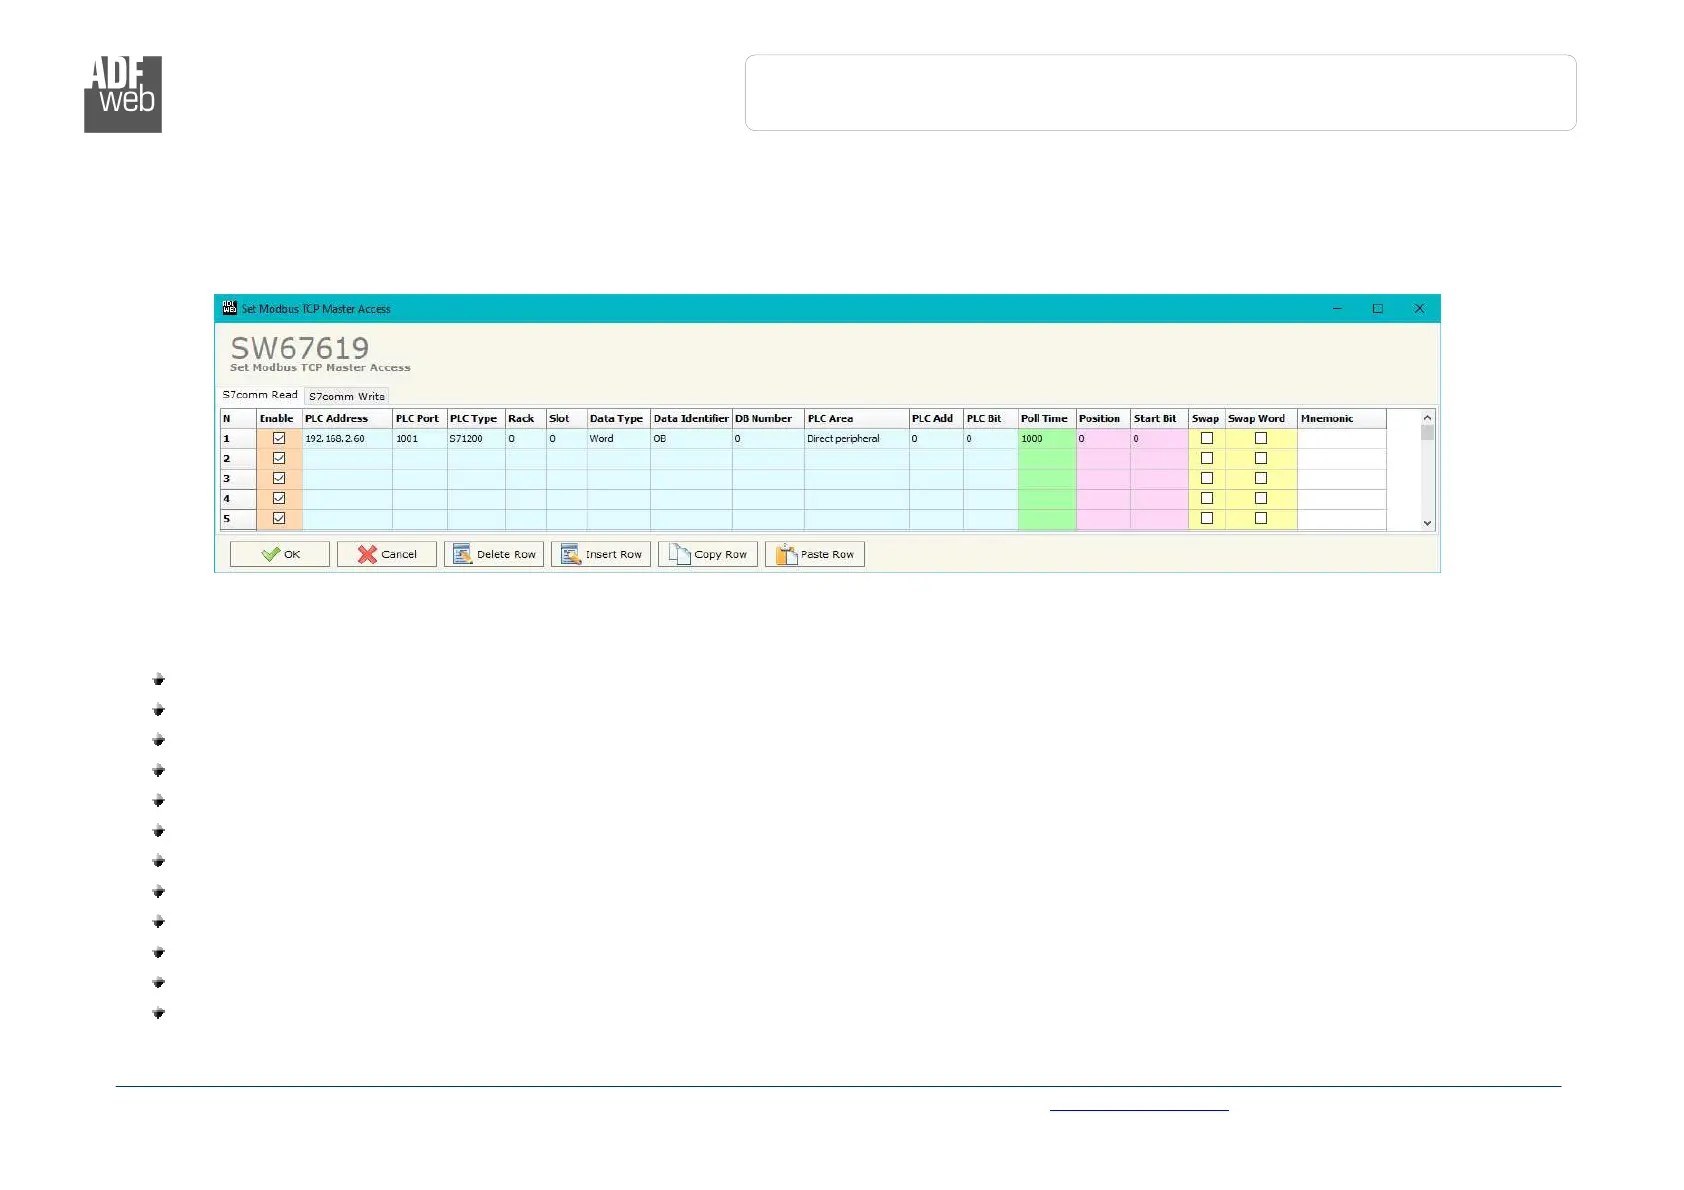Tick the Swap checkbox in row 5
The width and height of the screenshot is (1684, 1190).
1207,518
